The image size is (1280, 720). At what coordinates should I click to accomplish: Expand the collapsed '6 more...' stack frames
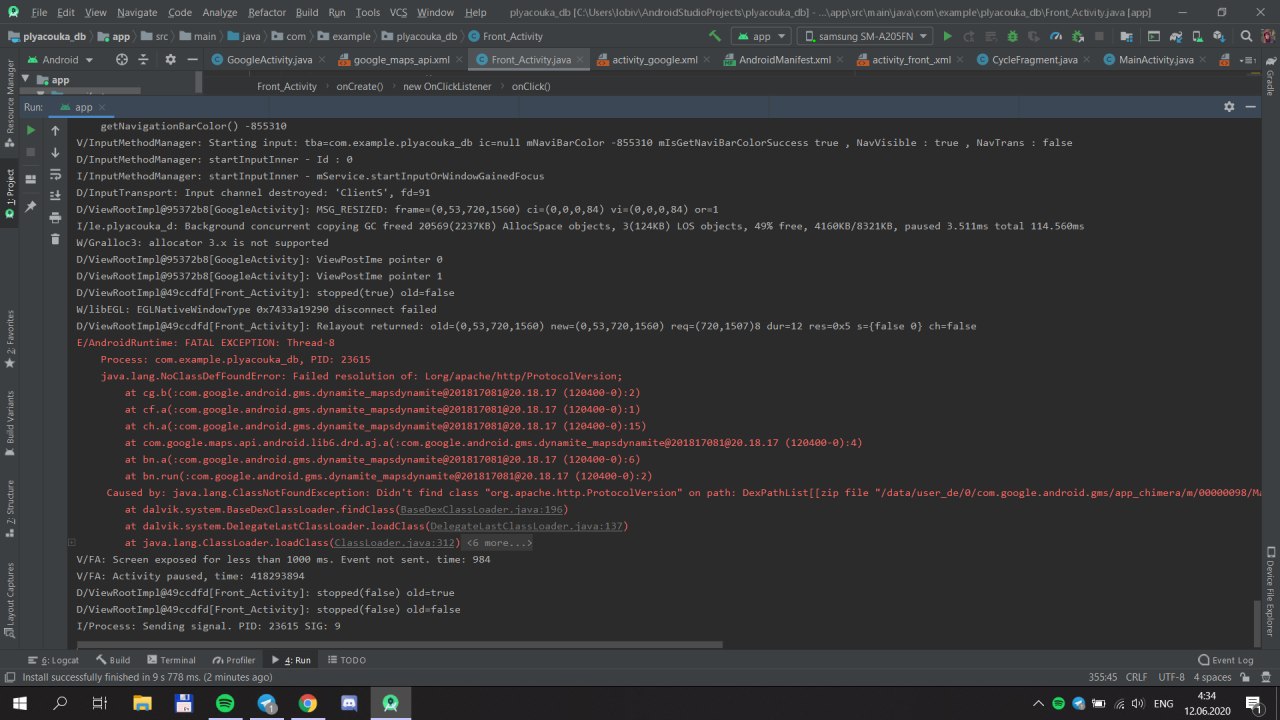499,543
